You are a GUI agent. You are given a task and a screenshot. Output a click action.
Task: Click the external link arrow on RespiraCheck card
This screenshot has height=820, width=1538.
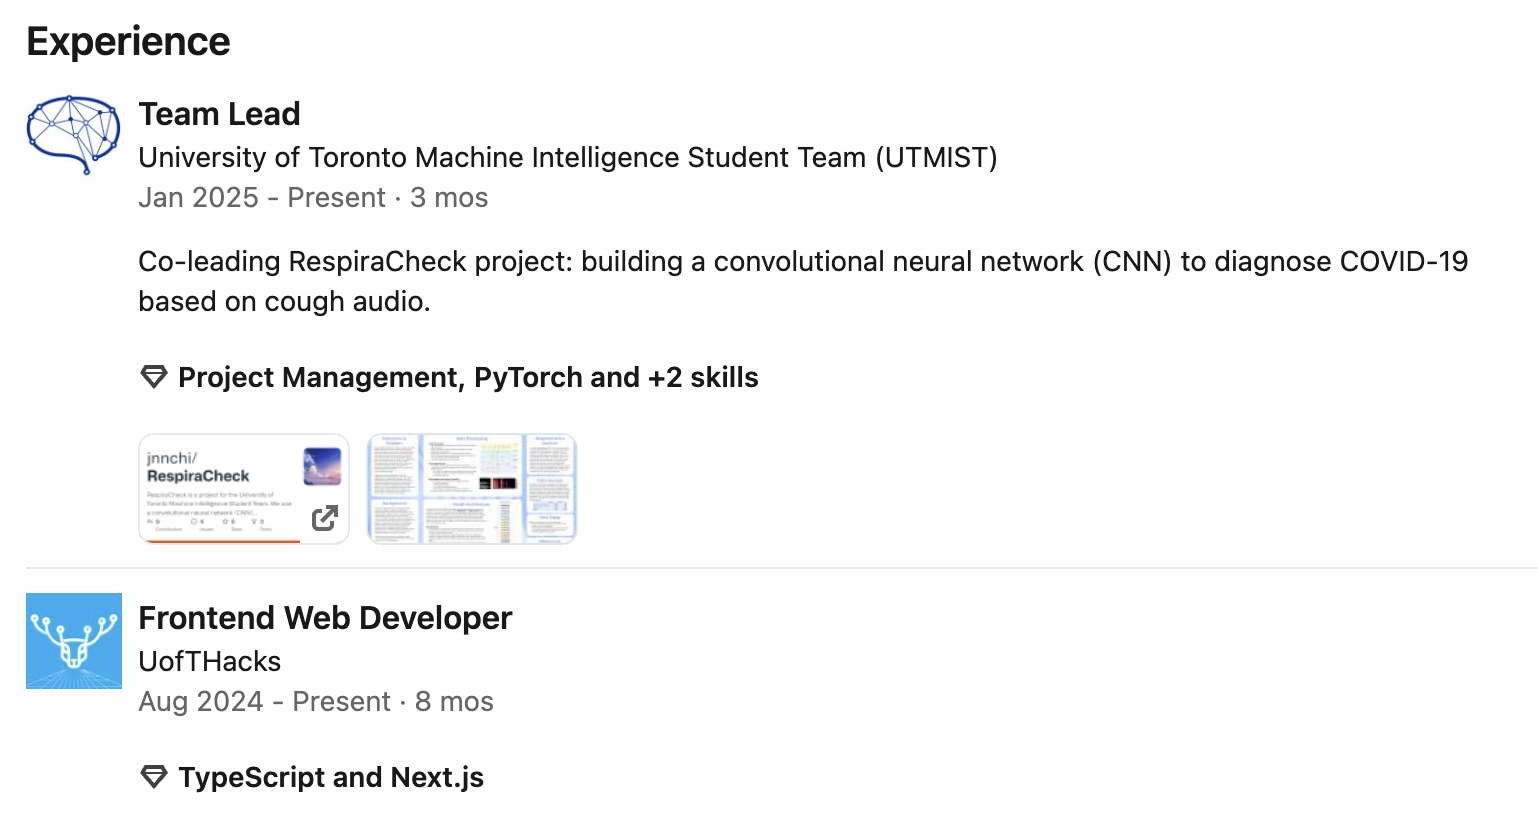(x=324, y=518)
